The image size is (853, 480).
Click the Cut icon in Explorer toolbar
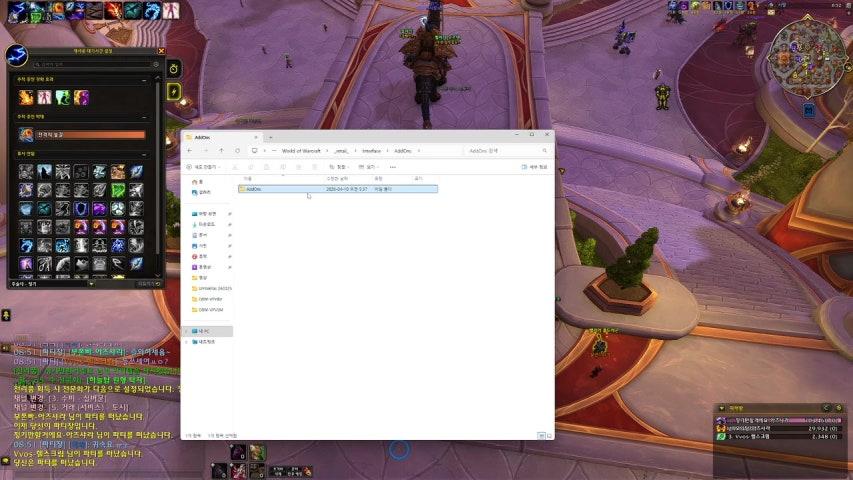235,167
